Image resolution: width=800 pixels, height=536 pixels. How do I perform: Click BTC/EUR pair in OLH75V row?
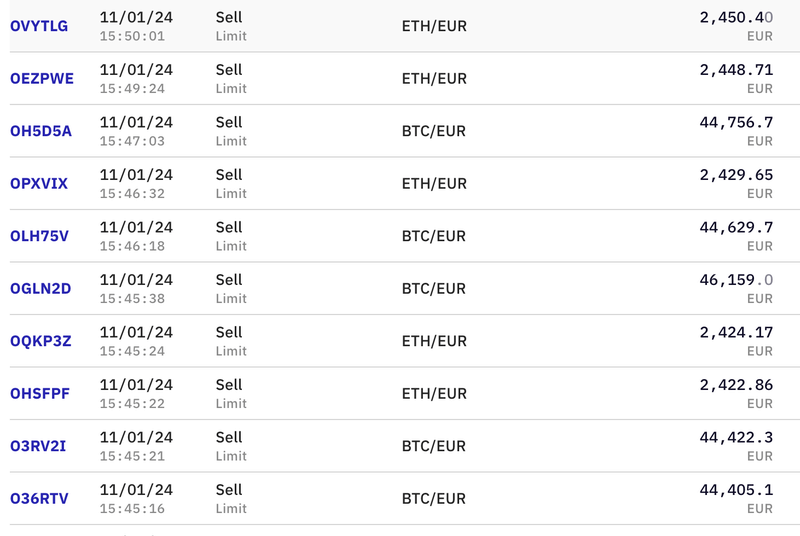pyautogui.click(x=434, y=237)
